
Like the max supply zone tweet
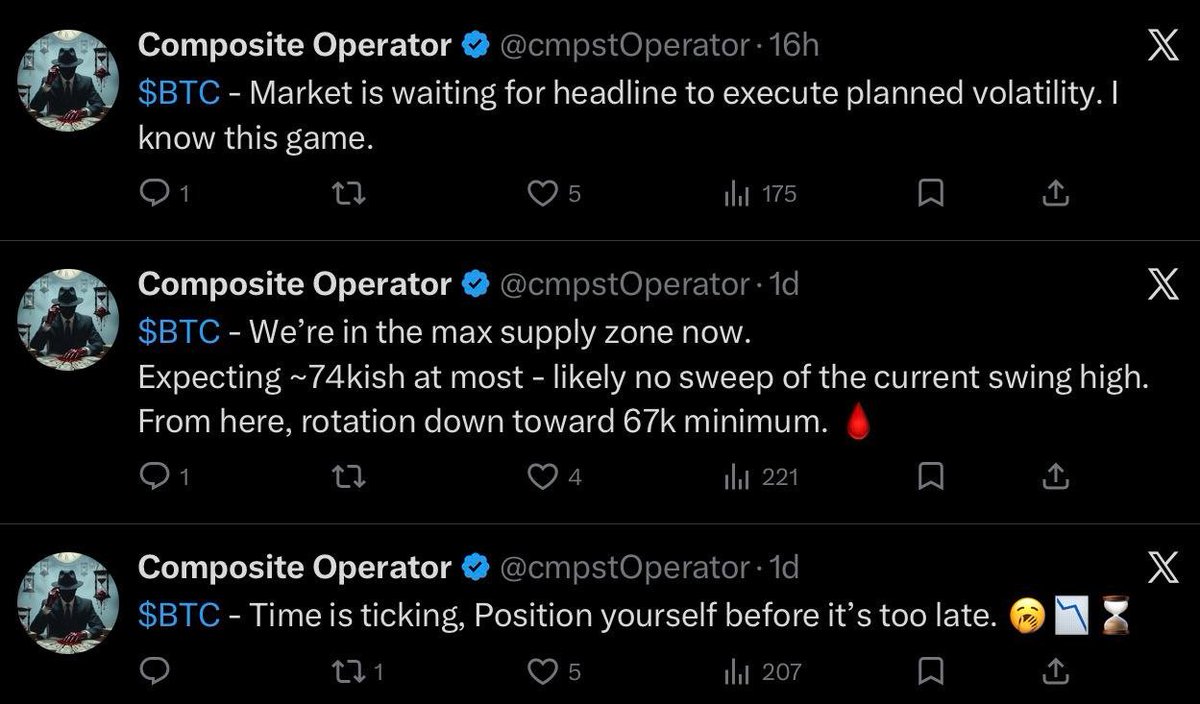pos(543,478)
